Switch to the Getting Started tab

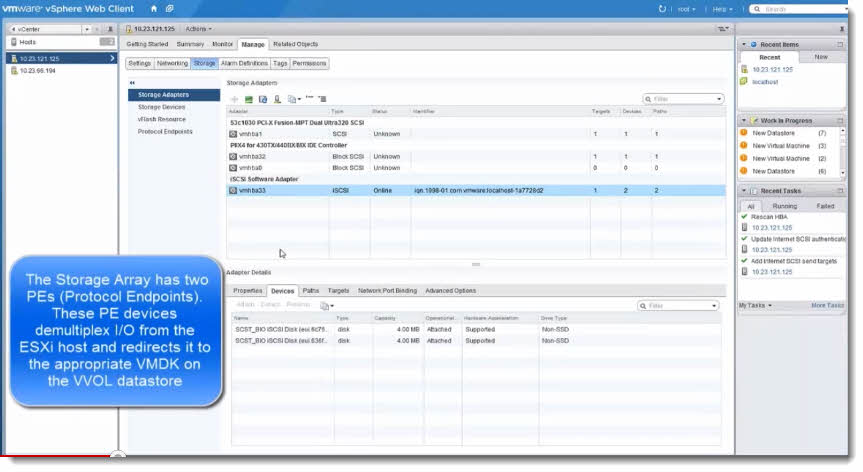tap(147, 44)
